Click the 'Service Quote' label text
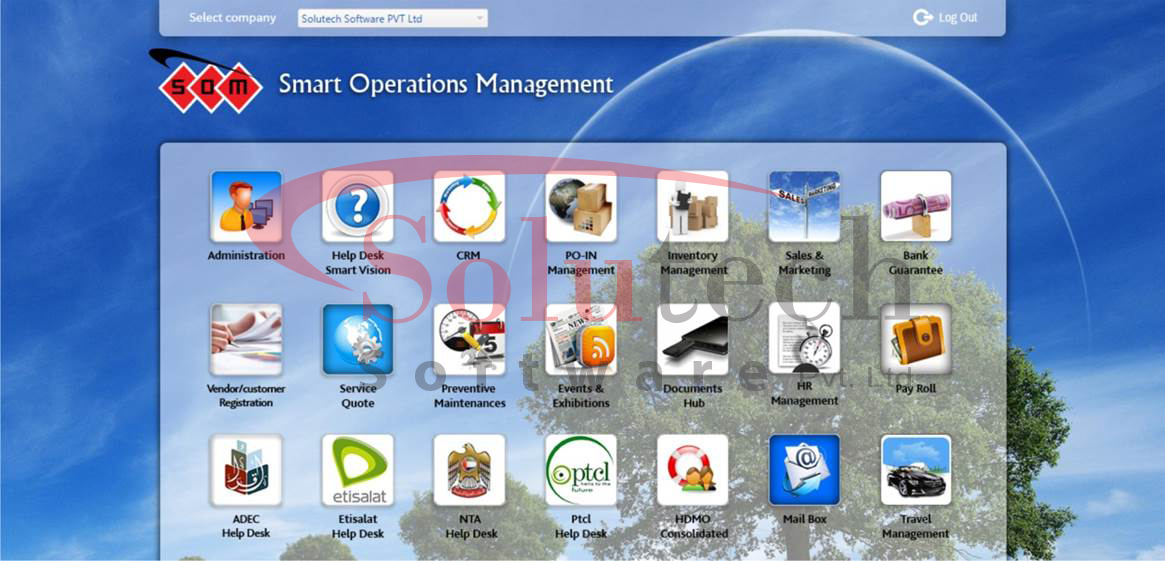Viewport: 1165px width, 561px height. 357,396
